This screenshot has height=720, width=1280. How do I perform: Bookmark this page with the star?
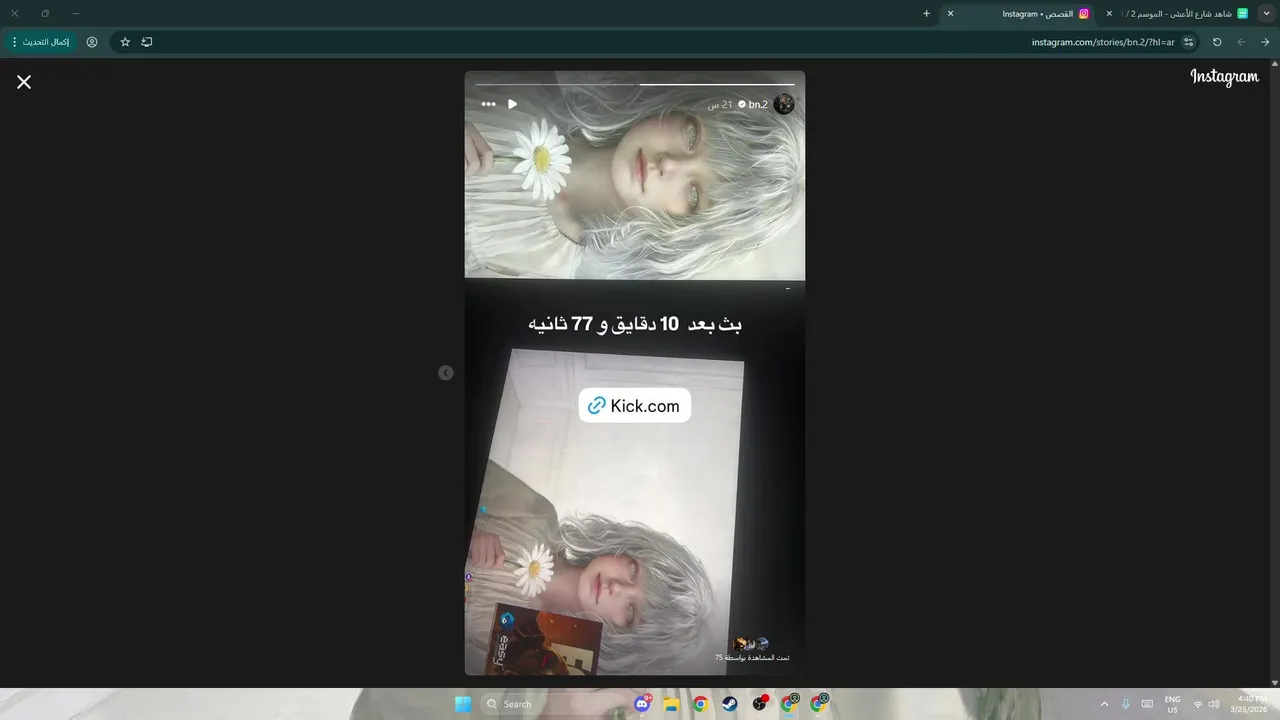(125, 42)
